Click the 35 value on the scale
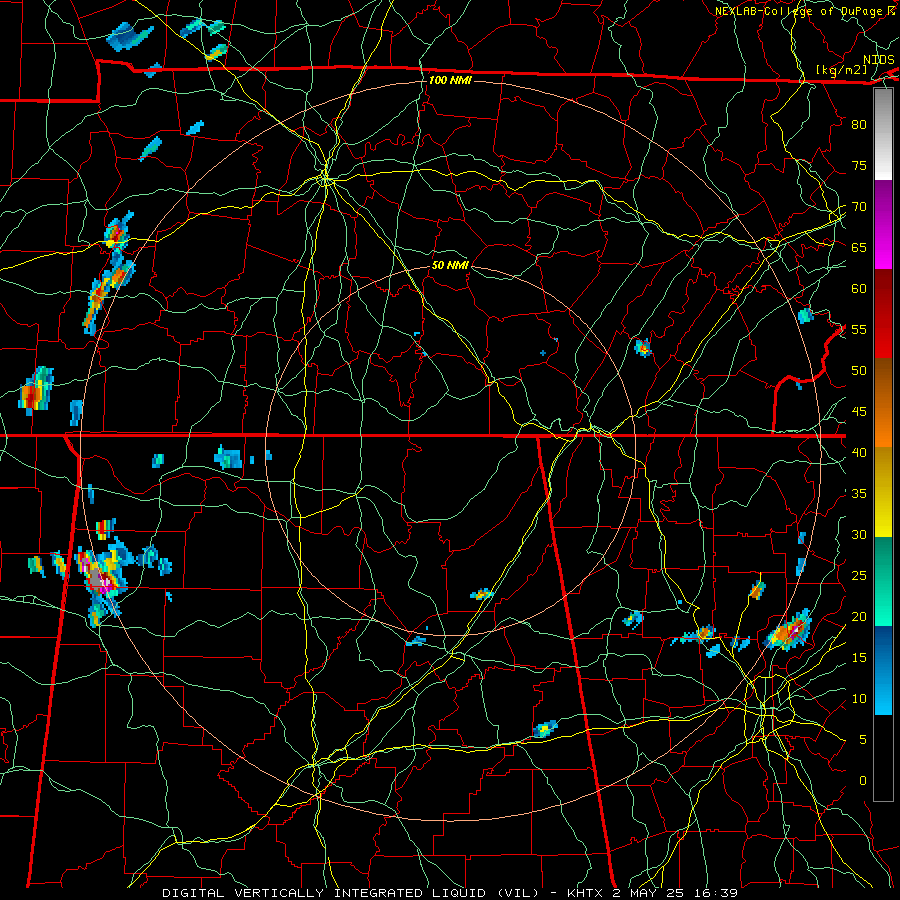This screenshot has width=900, height=900. click(x=859, y=494)
